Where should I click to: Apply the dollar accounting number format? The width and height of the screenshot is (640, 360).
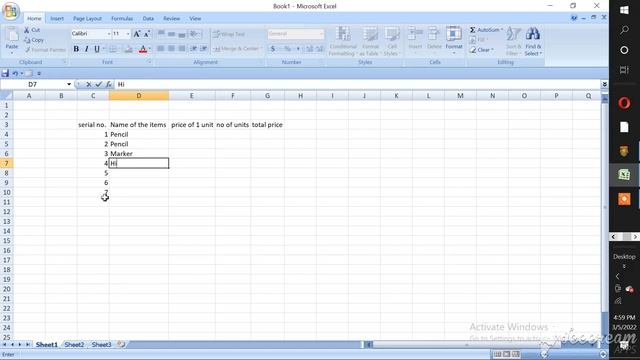tap(273, 49)
